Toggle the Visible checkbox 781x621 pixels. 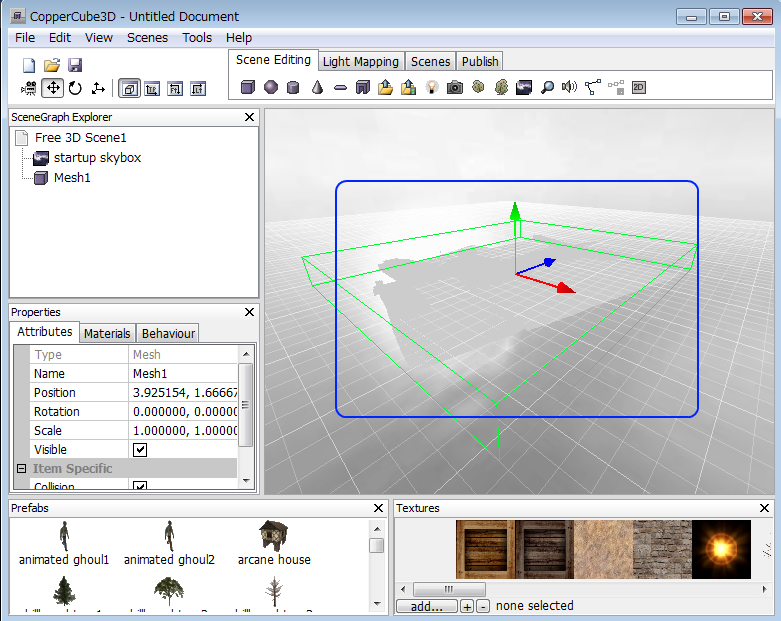pyautogui.click(x=140, y=450)
